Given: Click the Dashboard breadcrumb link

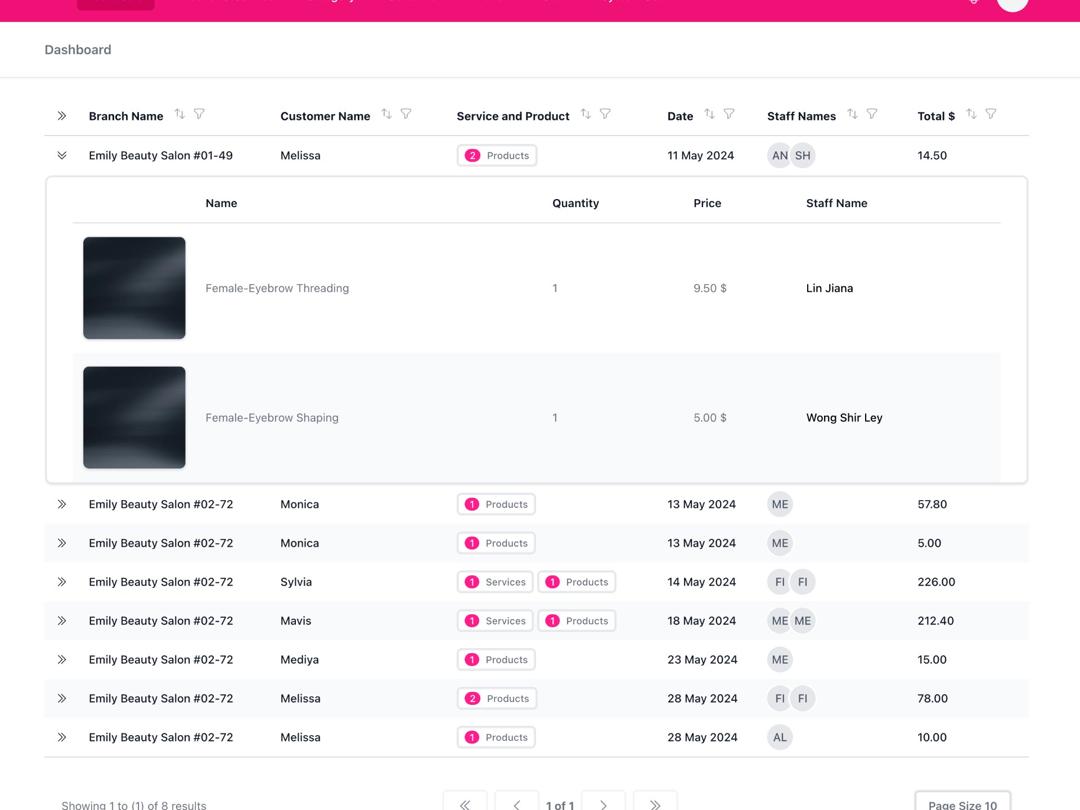Looking at the screenshot, I should pyautogui.click(x=78, y=50).
